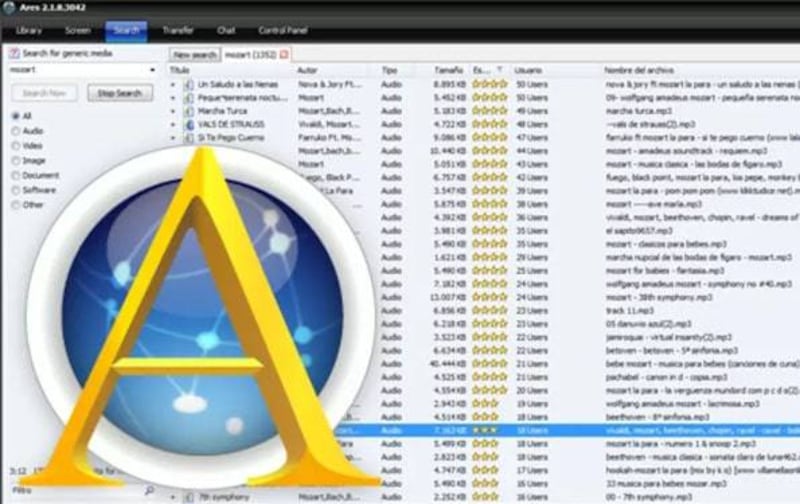The image size is (800, 504).
Task: Click the 'Search for generic media' help icon
Action: coord(14,53)
